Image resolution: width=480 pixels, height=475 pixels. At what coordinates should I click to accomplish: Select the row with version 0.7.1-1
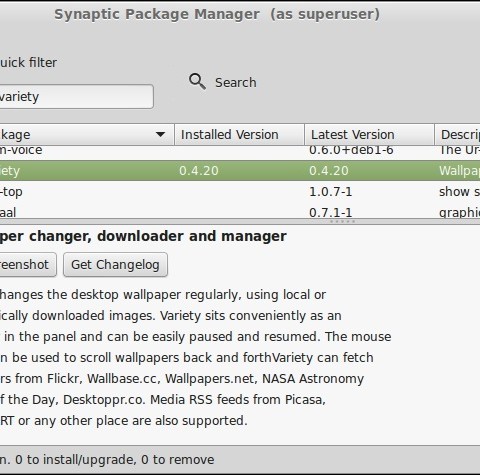click(240, 211)
